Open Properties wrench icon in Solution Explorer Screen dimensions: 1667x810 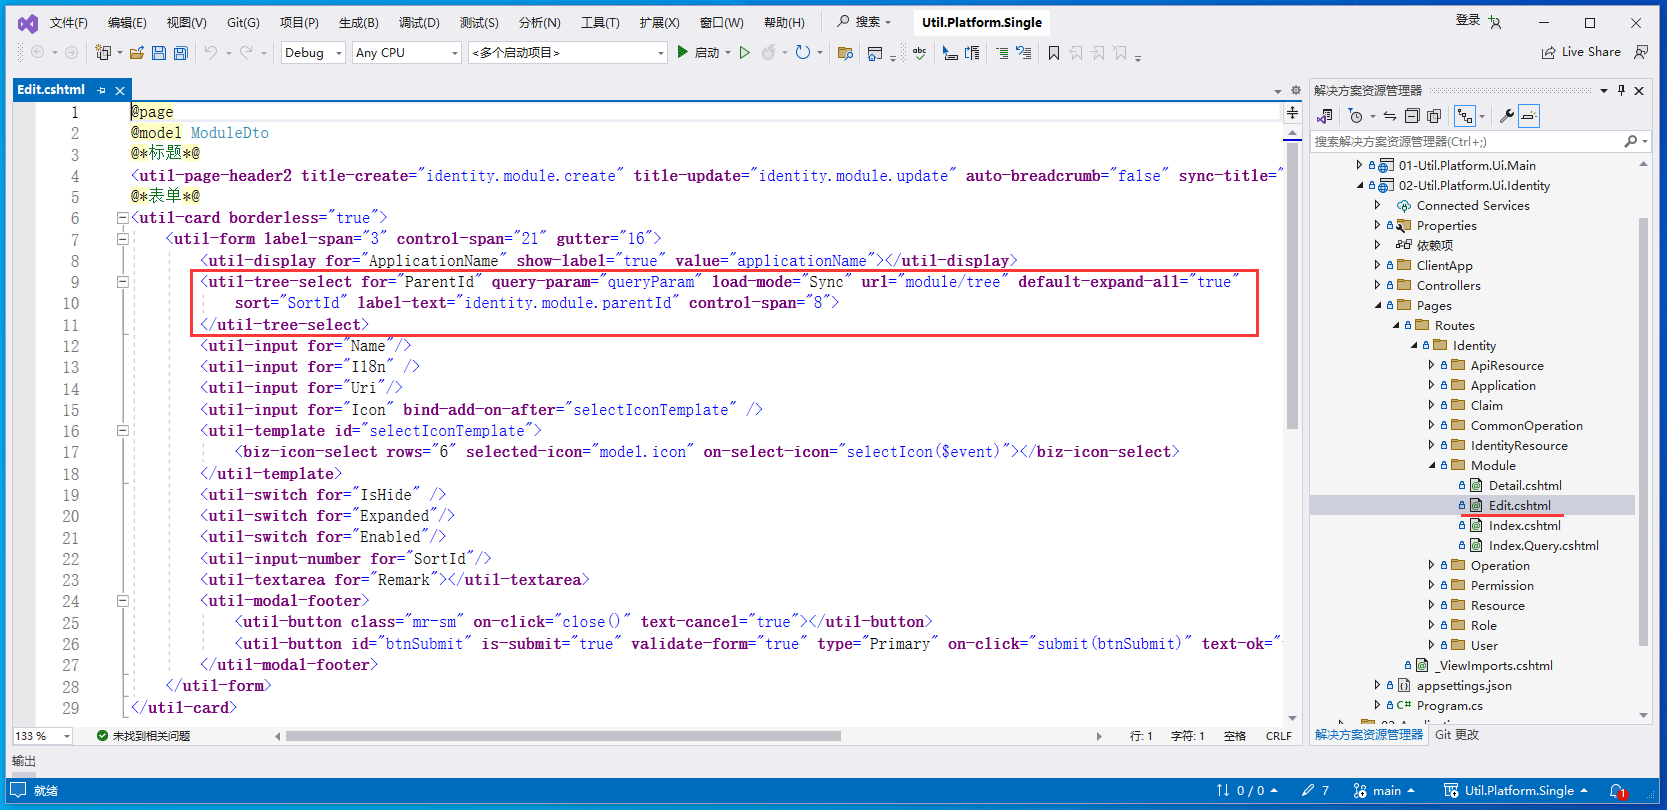(x=1506, y=116)
